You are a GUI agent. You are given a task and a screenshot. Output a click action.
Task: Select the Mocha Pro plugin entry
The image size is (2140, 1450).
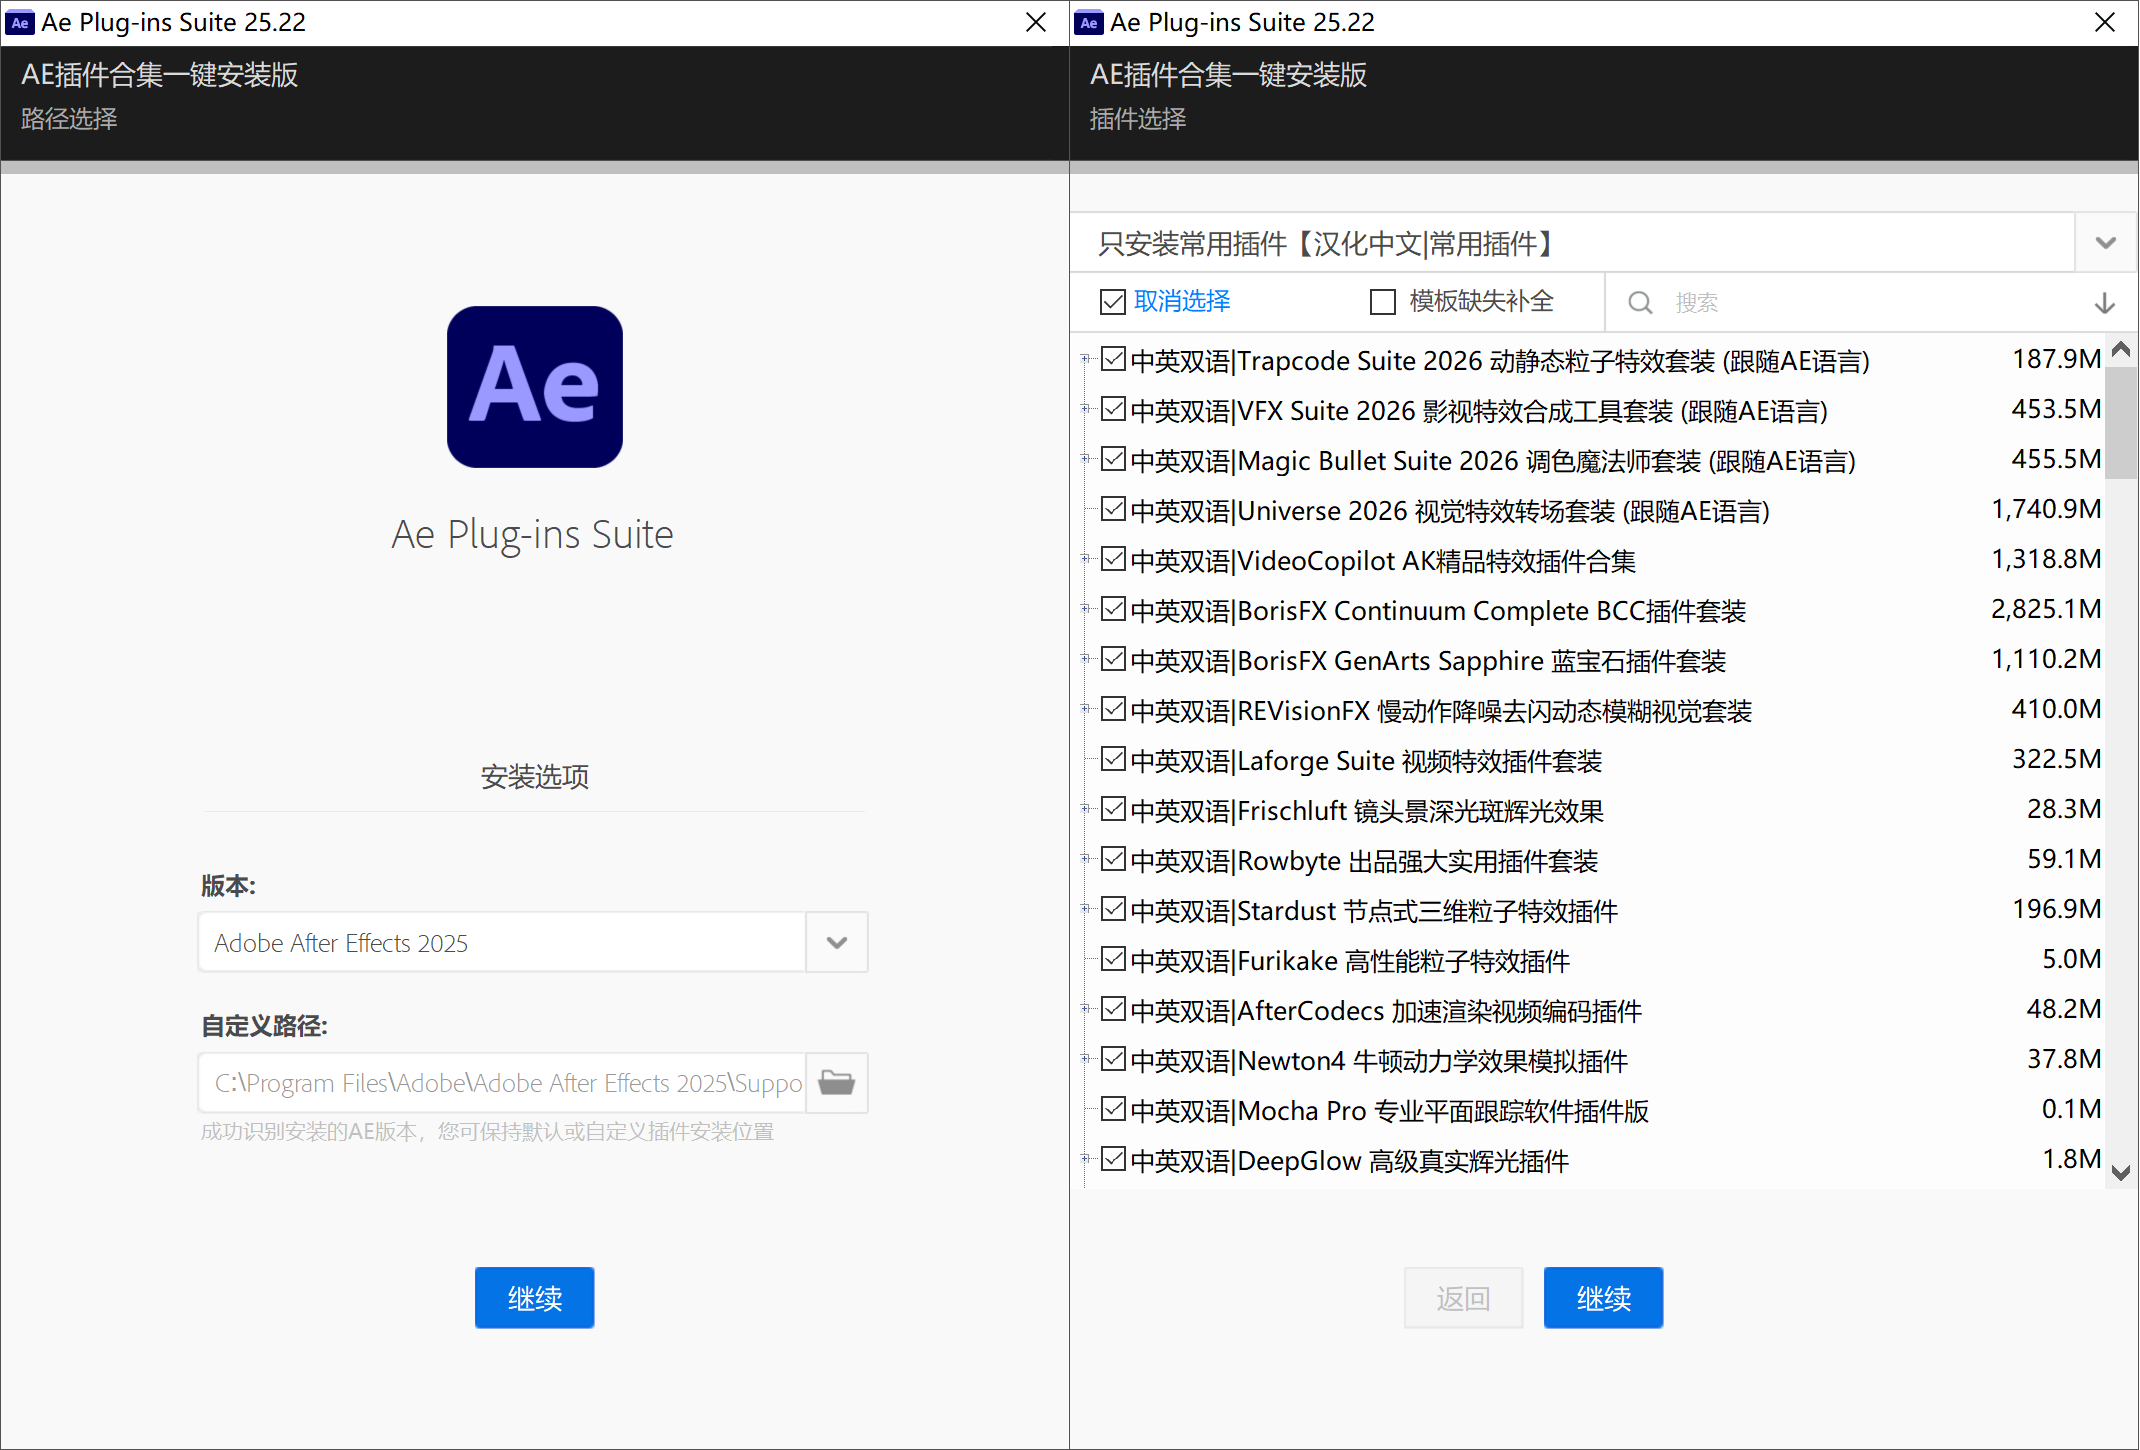(1388, 1111)
